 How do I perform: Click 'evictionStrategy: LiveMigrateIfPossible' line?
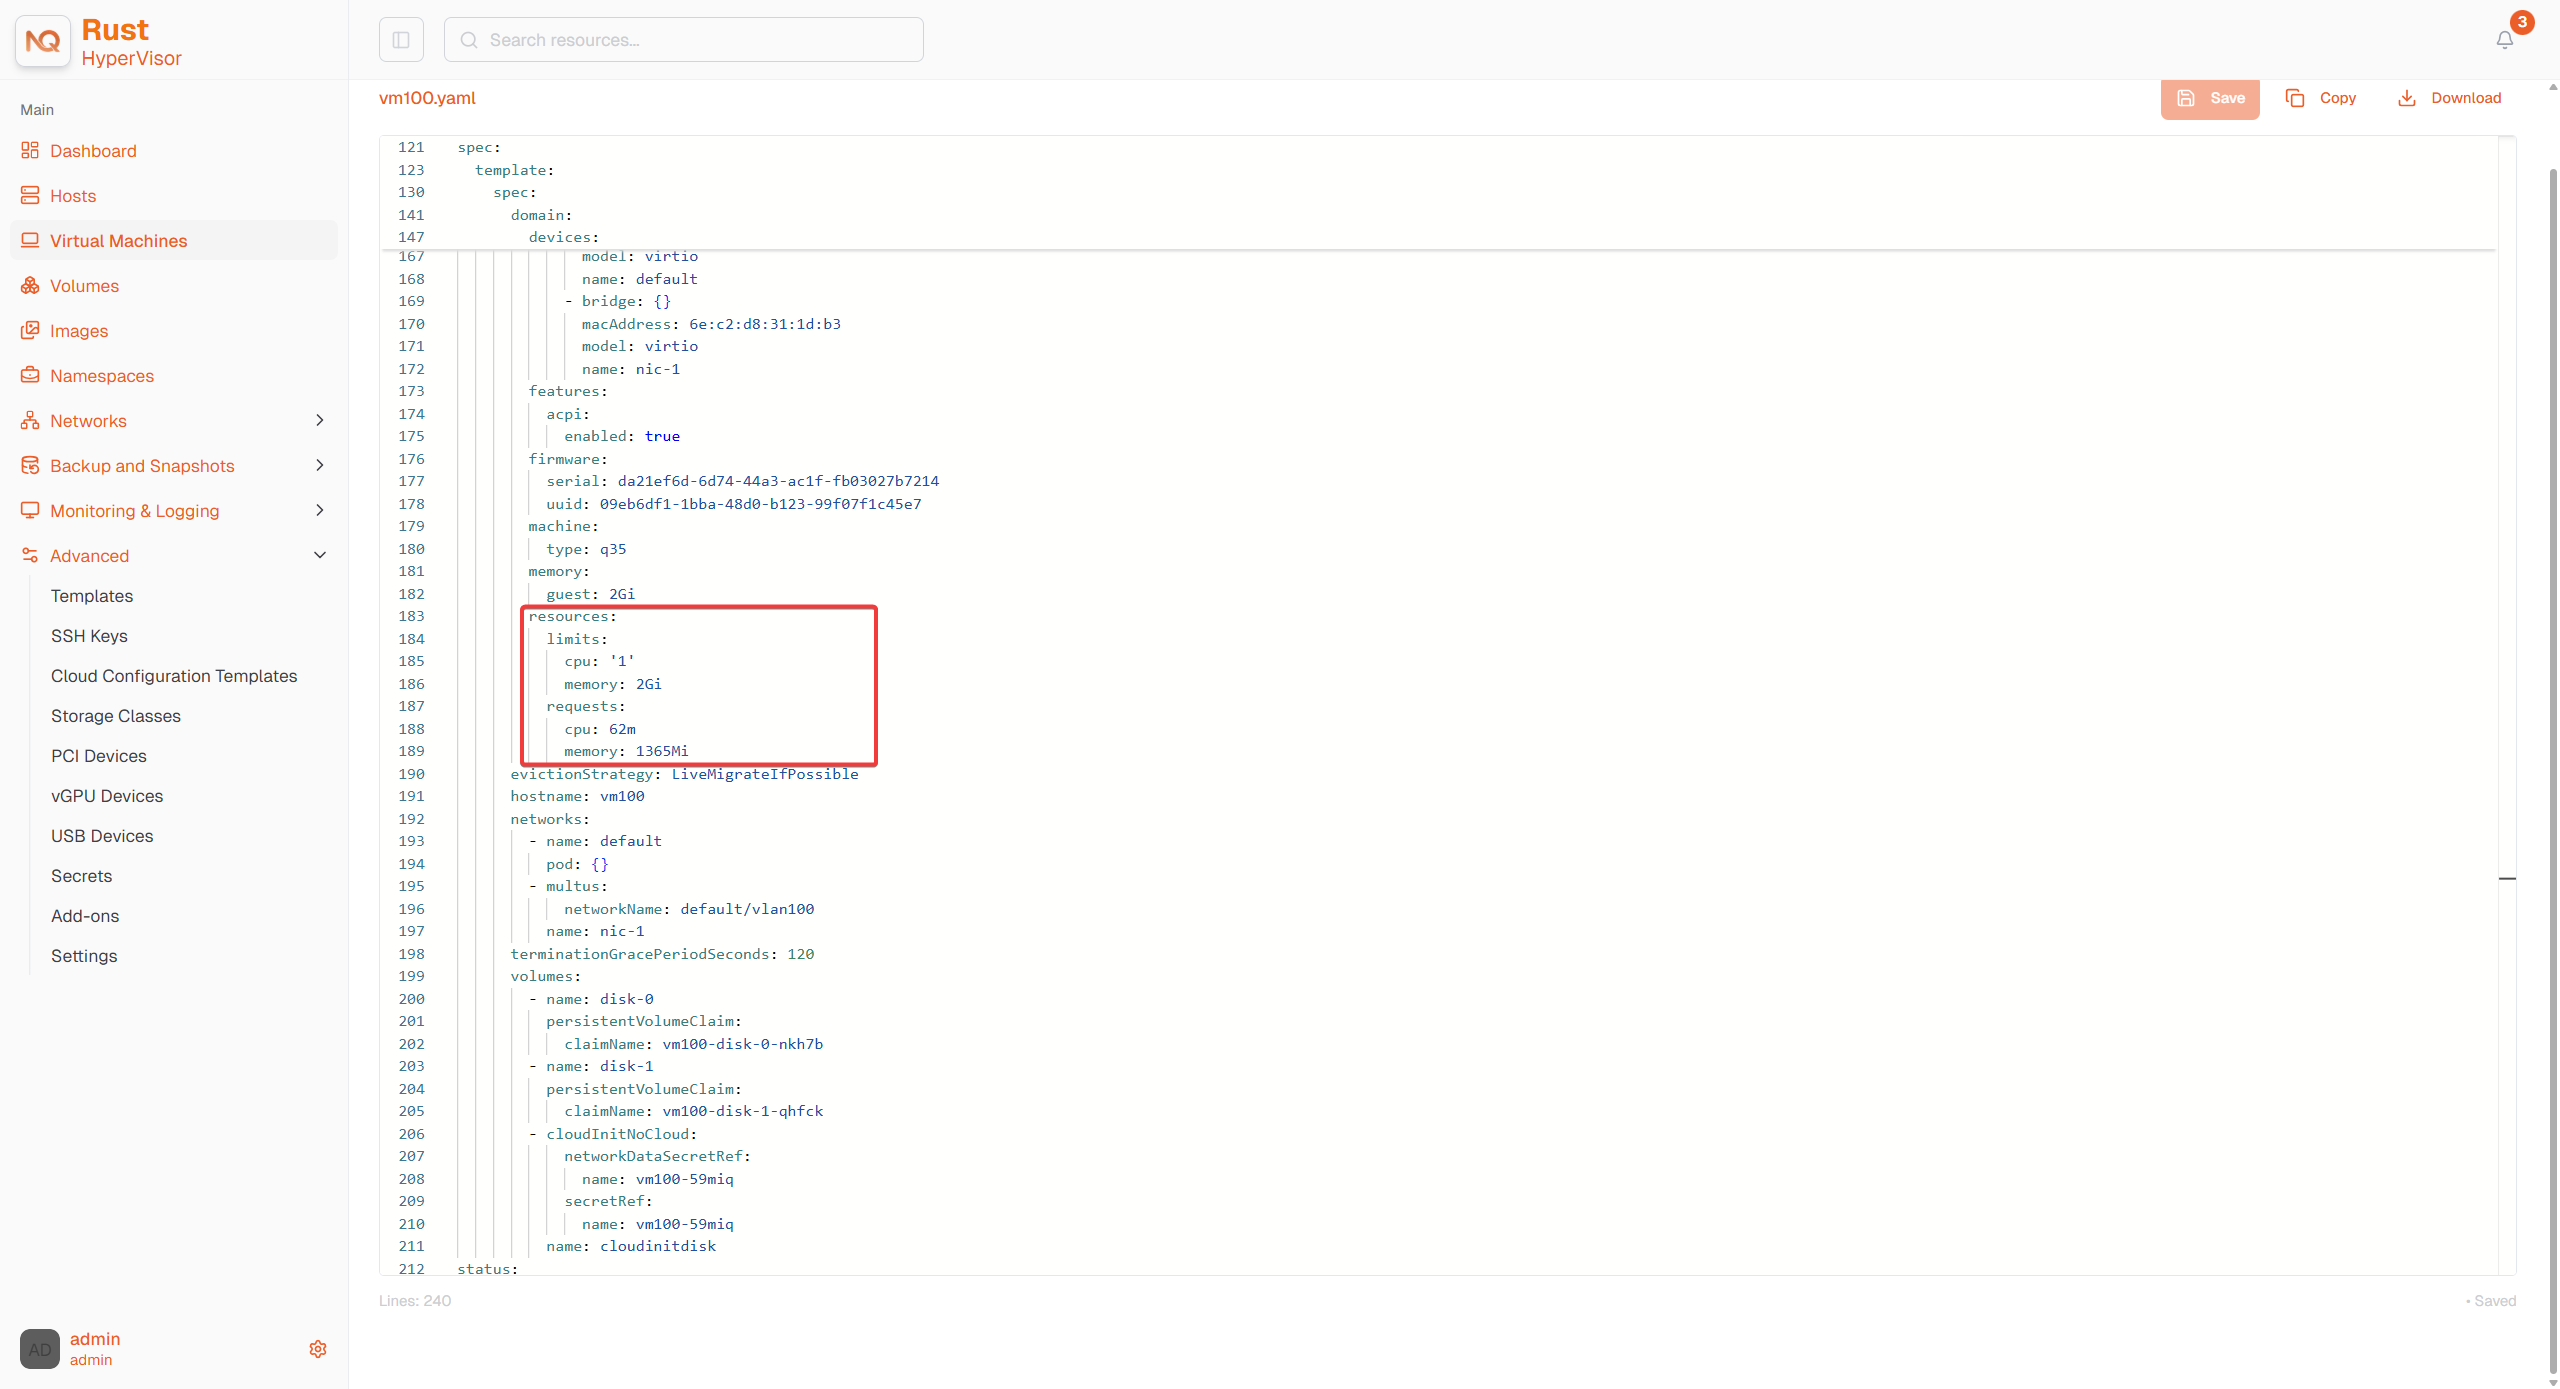684,774
